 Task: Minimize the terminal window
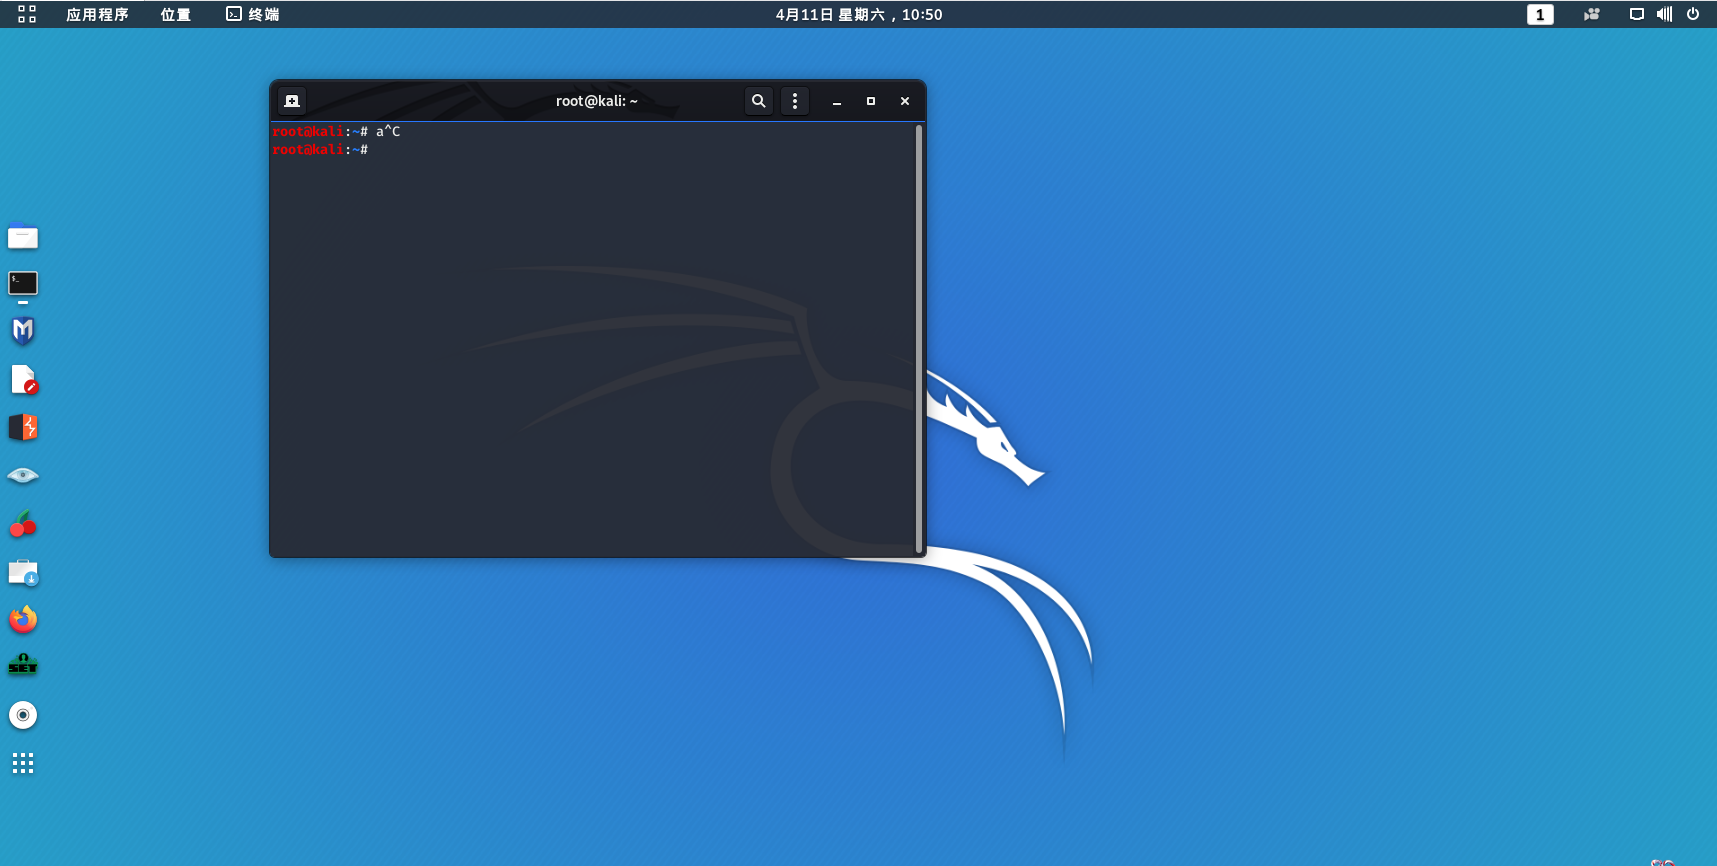tap(837, 101)
